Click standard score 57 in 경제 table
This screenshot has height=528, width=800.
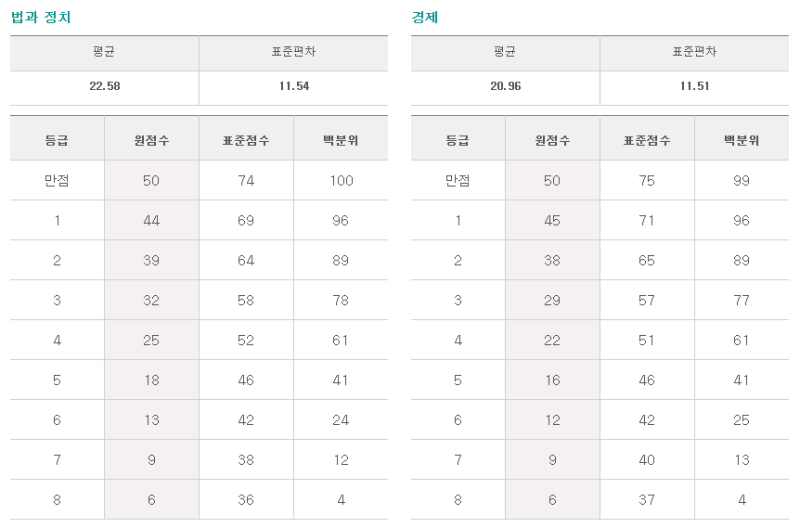coord(646,300)
